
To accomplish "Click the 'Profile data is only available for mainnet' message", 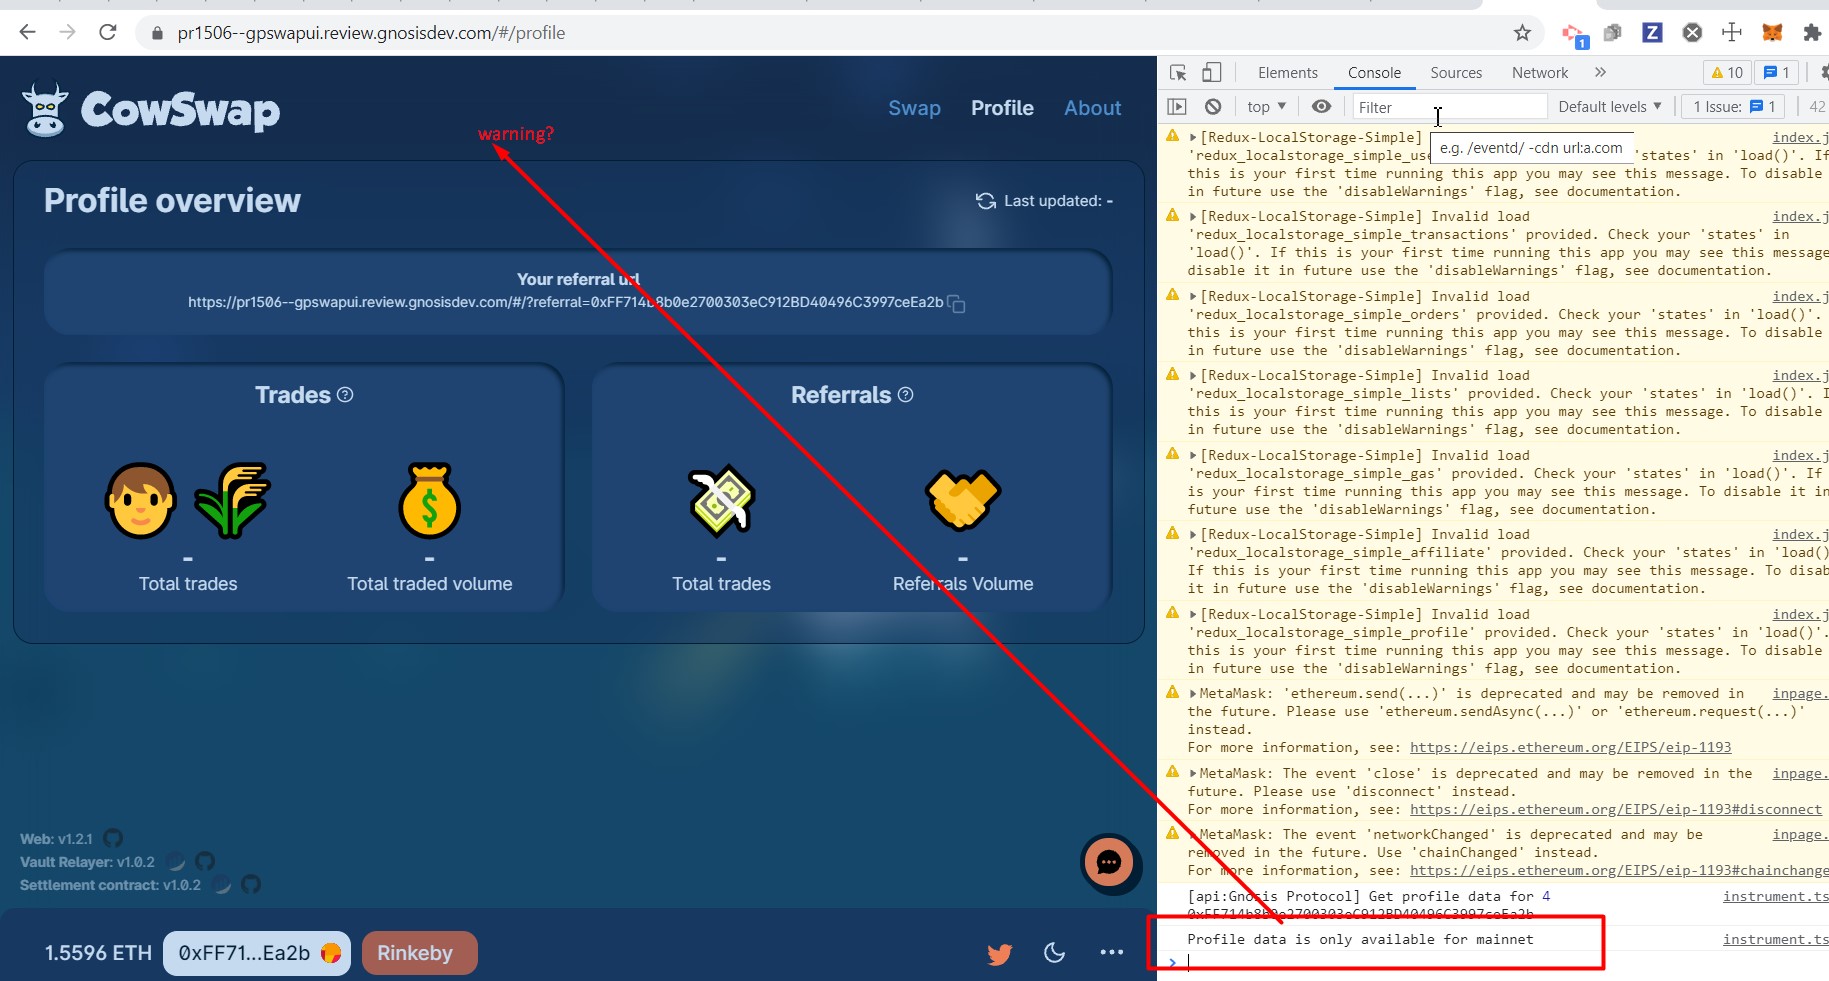I will 1360,940.
